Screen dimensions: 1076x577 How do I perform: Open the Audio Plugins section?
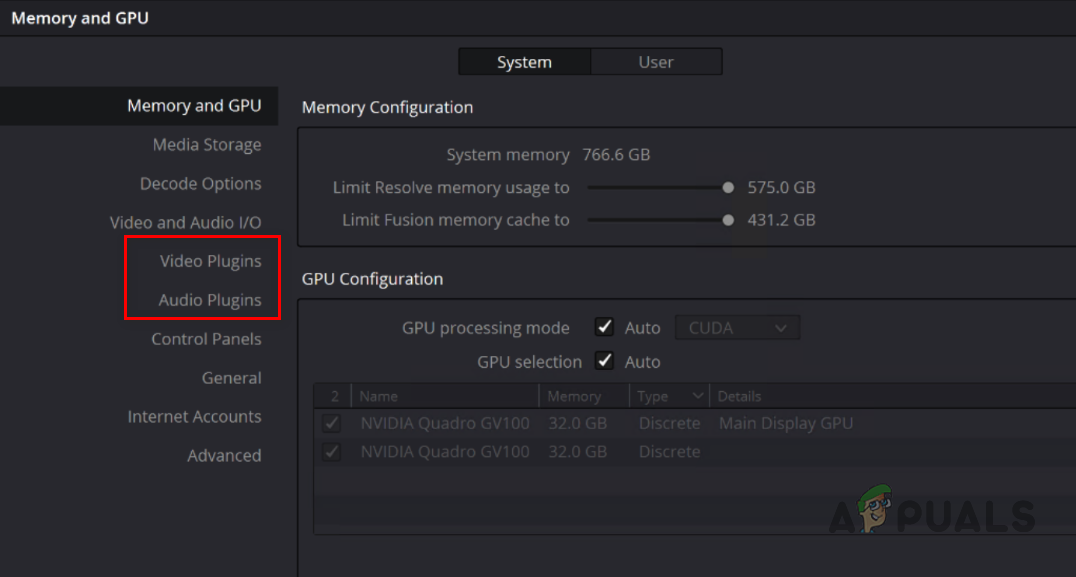click(208, 299)
